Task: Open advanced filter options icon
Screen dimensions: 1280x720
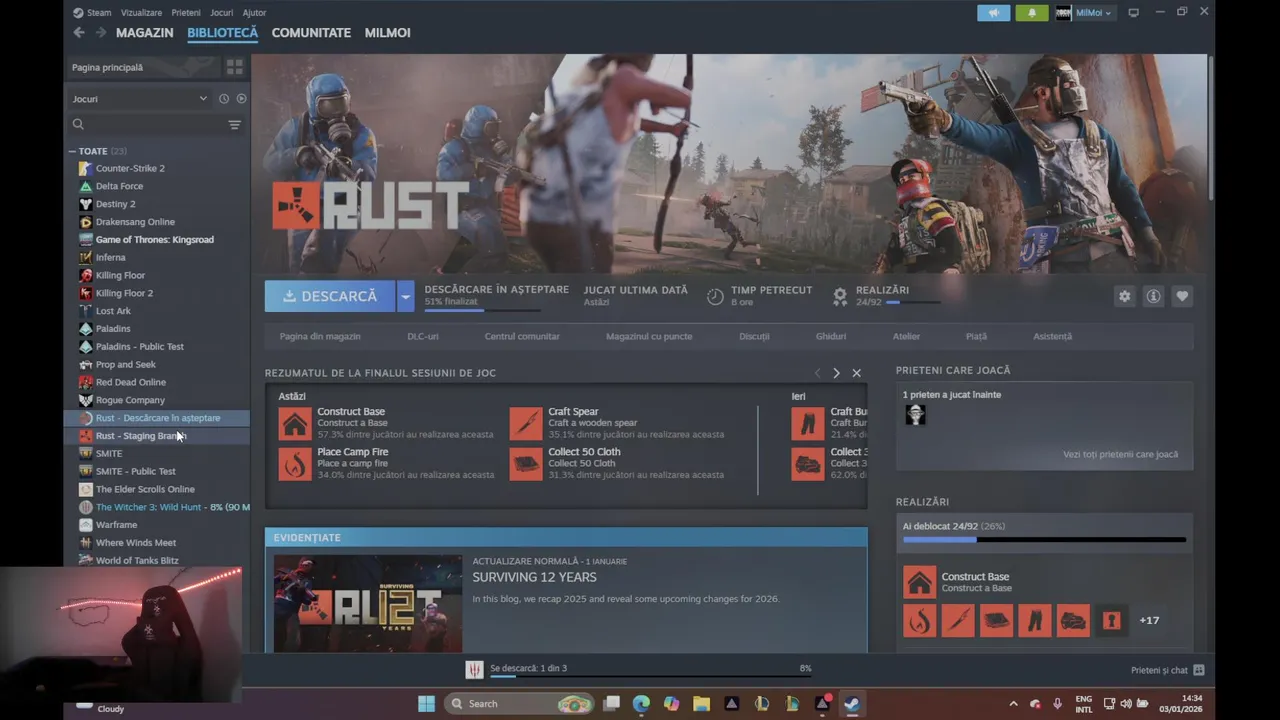Action: point(234,125)
